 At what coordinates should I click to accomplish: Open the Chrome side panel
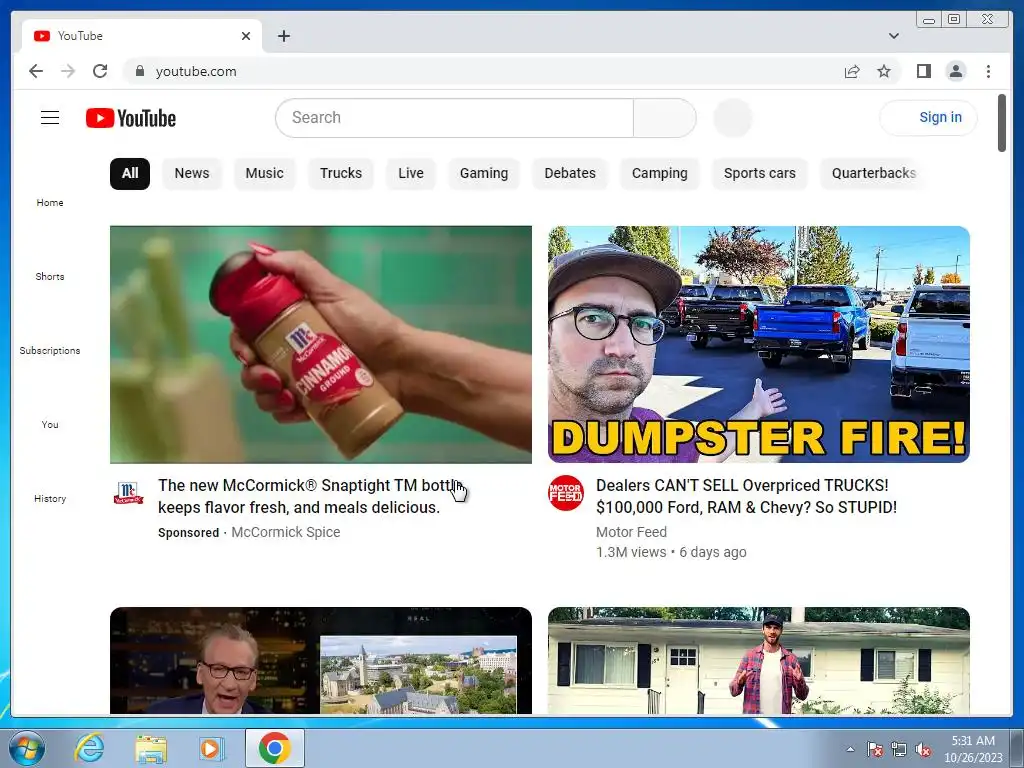pyautogui.click(x=923, y=71)
